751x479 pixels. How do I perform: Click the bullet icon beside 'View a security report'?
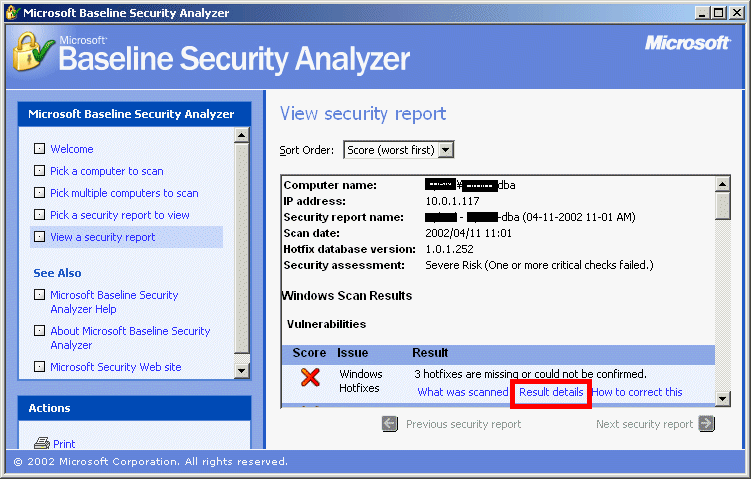[39, 237]
